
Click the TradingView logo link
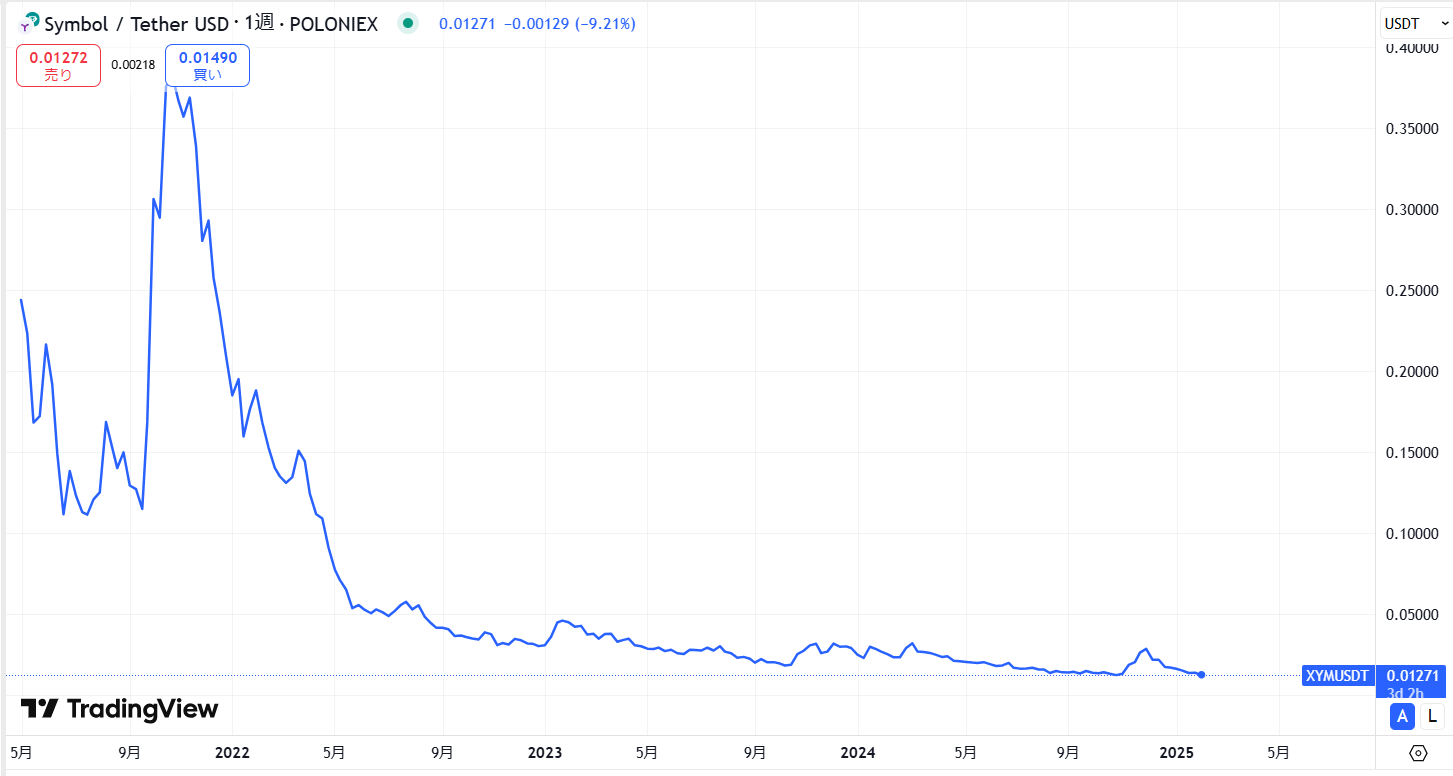coord(119,709)
